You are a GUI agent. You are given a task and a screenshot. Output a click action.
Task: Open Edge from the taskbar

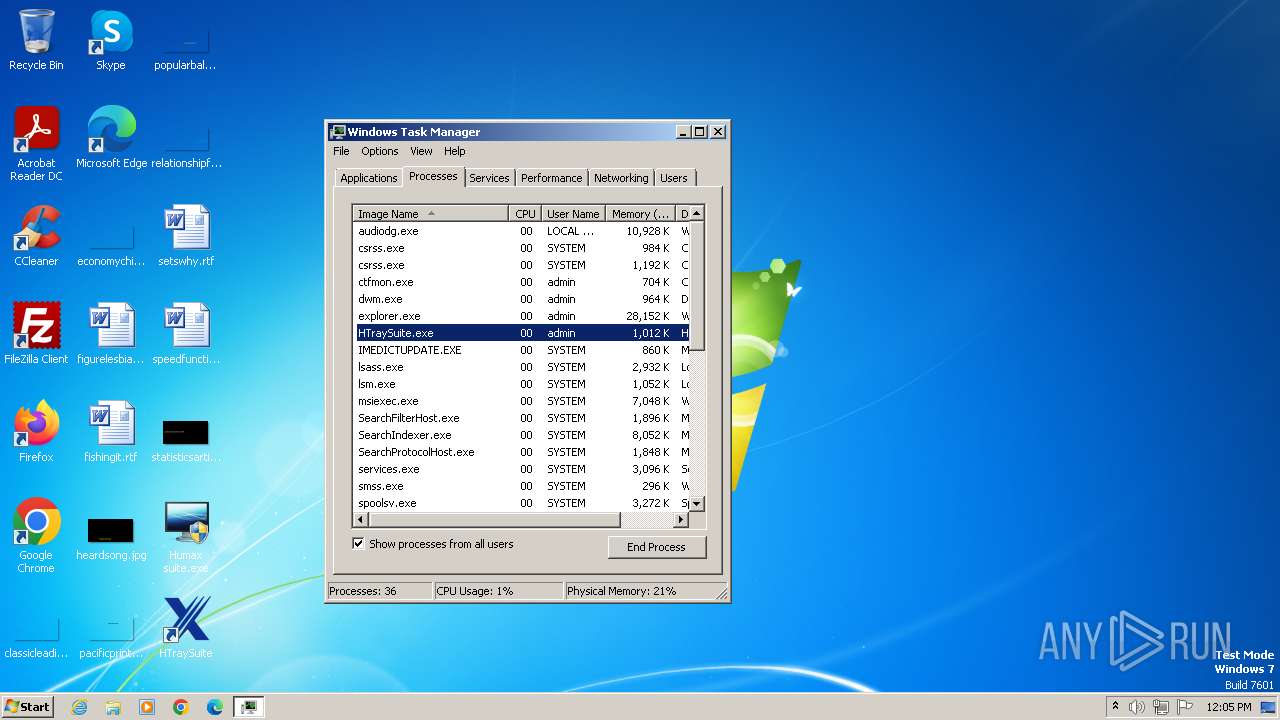pyautogui.click(x=215, y=707)
